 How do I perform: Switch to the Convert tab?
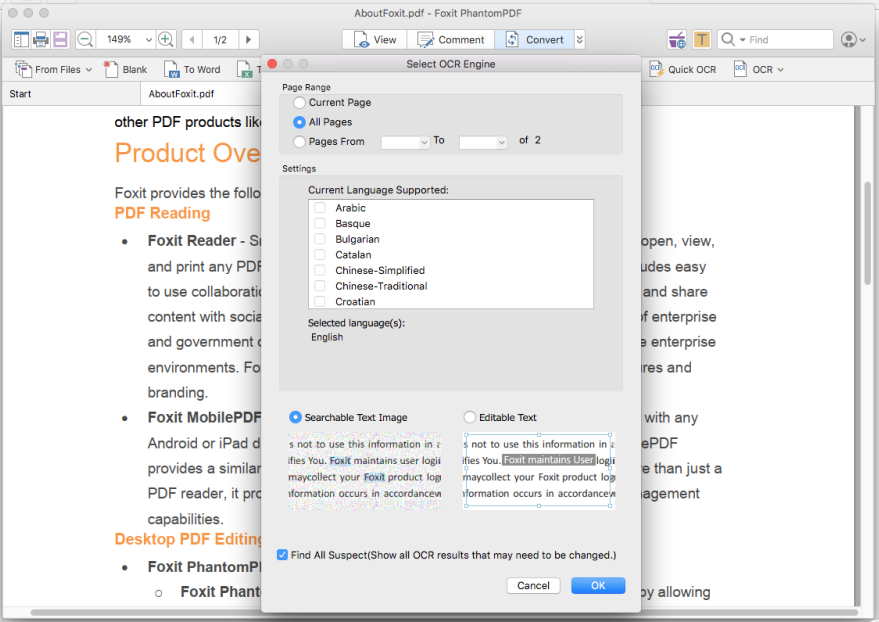[534, 40]
